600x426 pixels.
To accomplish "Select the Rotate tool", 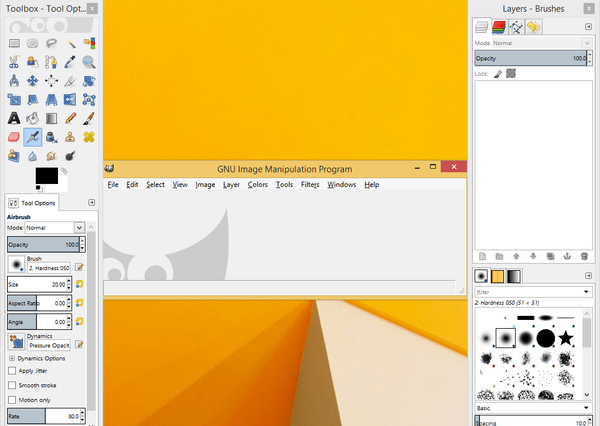I will (89, 81).
